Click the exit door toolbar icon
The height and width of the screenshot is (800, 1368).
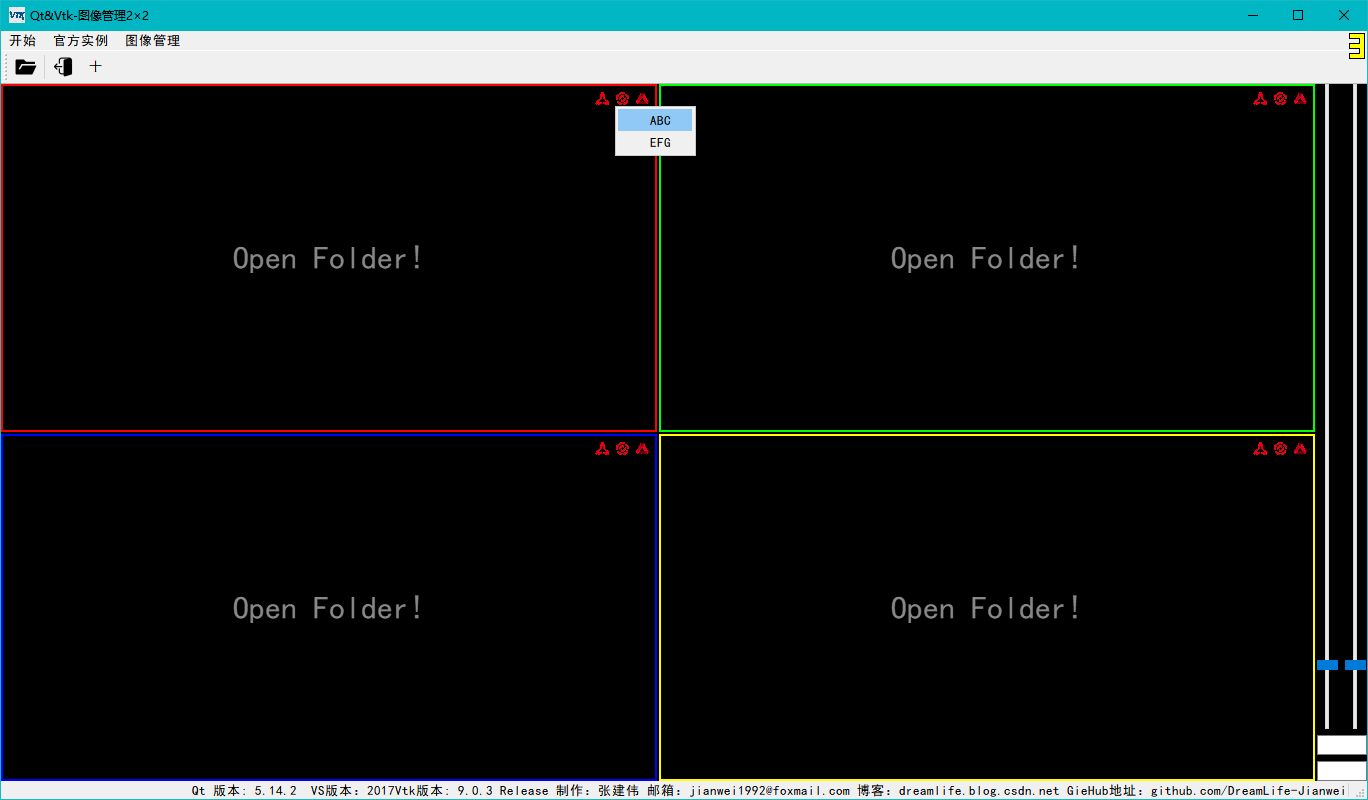click(x=63, y=67)
